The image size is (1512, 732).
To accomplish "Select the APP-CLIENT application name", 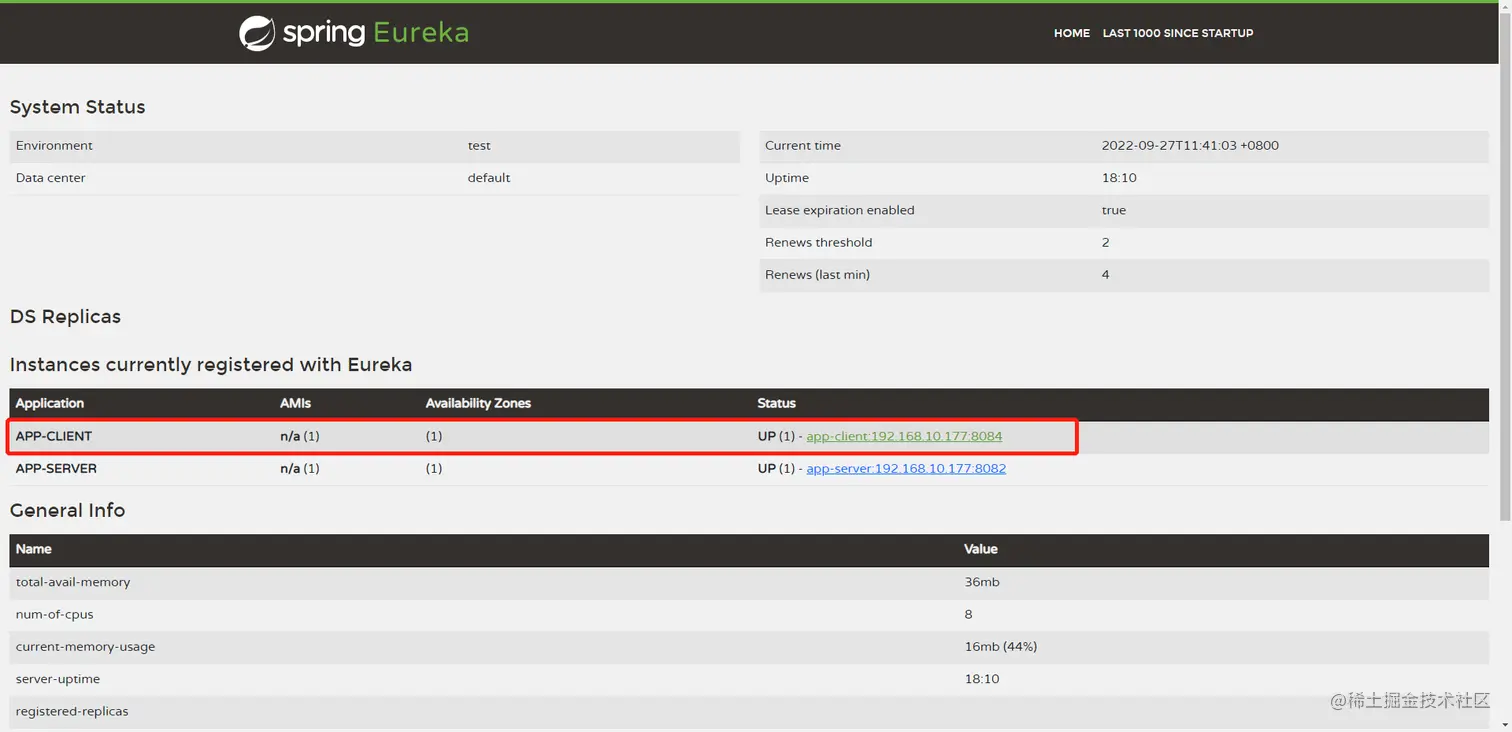I will [54, 436].
